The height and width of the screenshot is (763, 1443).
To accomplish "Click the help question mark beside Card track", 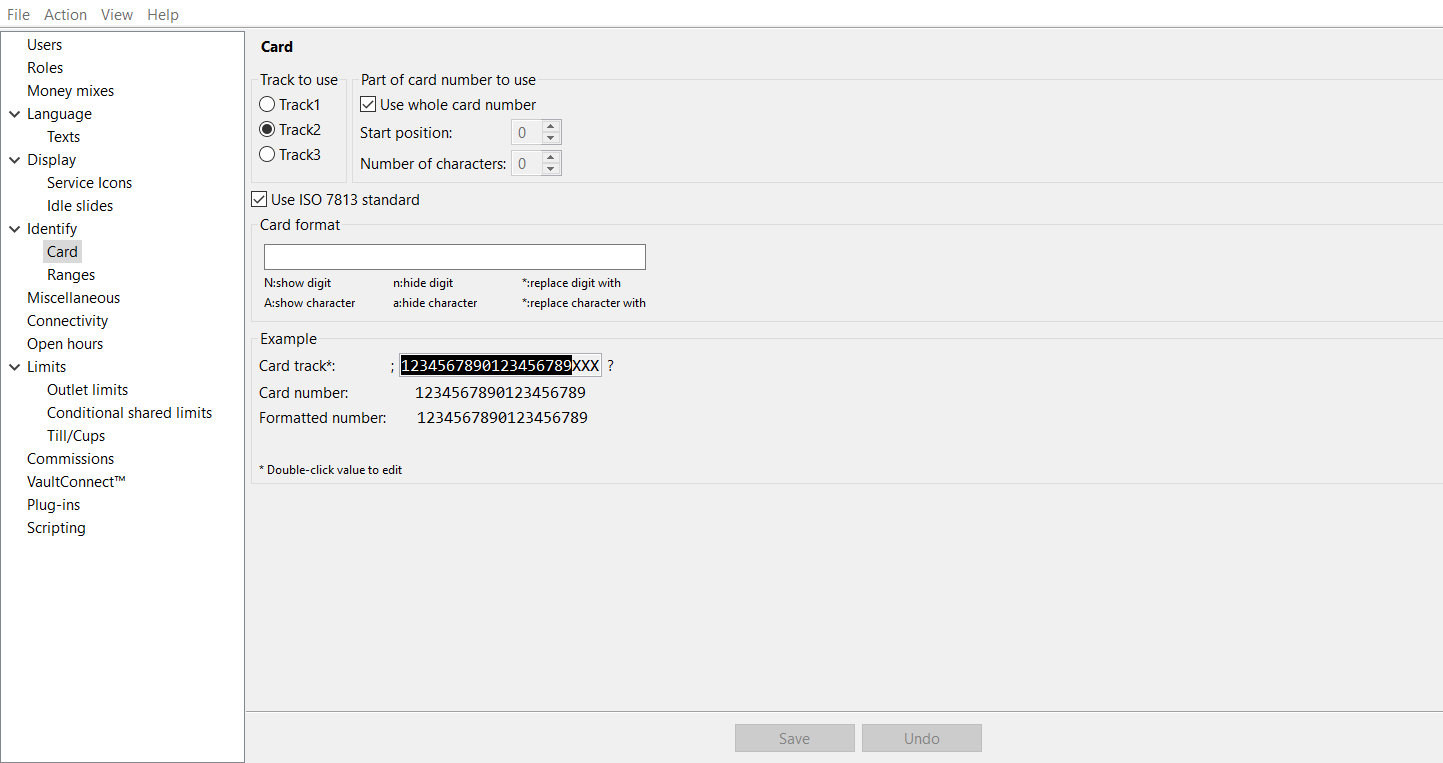I will click(610, 365).
